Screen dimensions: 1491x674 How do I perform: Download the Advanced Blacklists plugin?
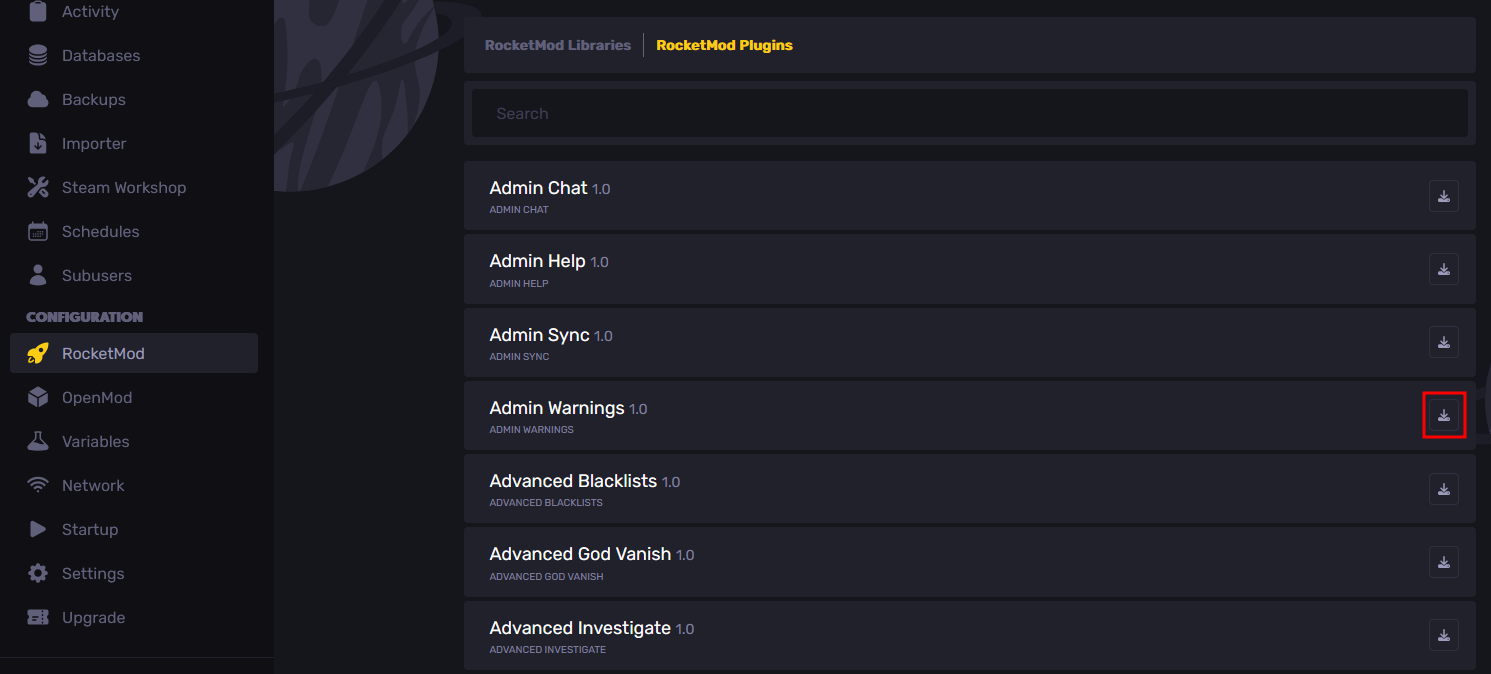tap(1443, 489)
